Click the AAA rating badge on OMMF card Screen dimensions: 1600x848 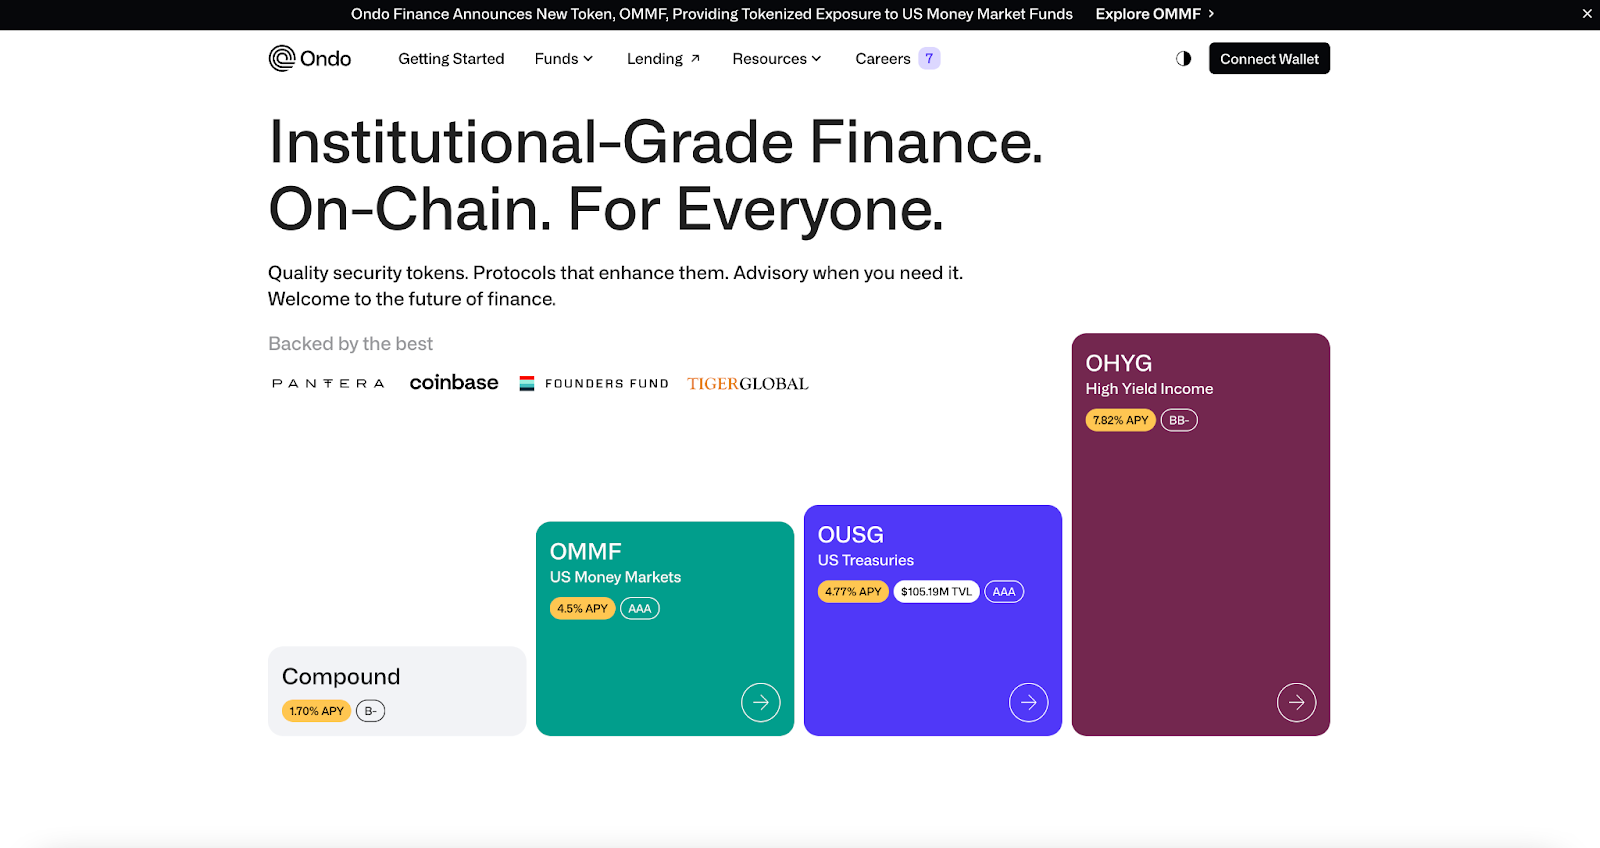(x=640, y=608)
